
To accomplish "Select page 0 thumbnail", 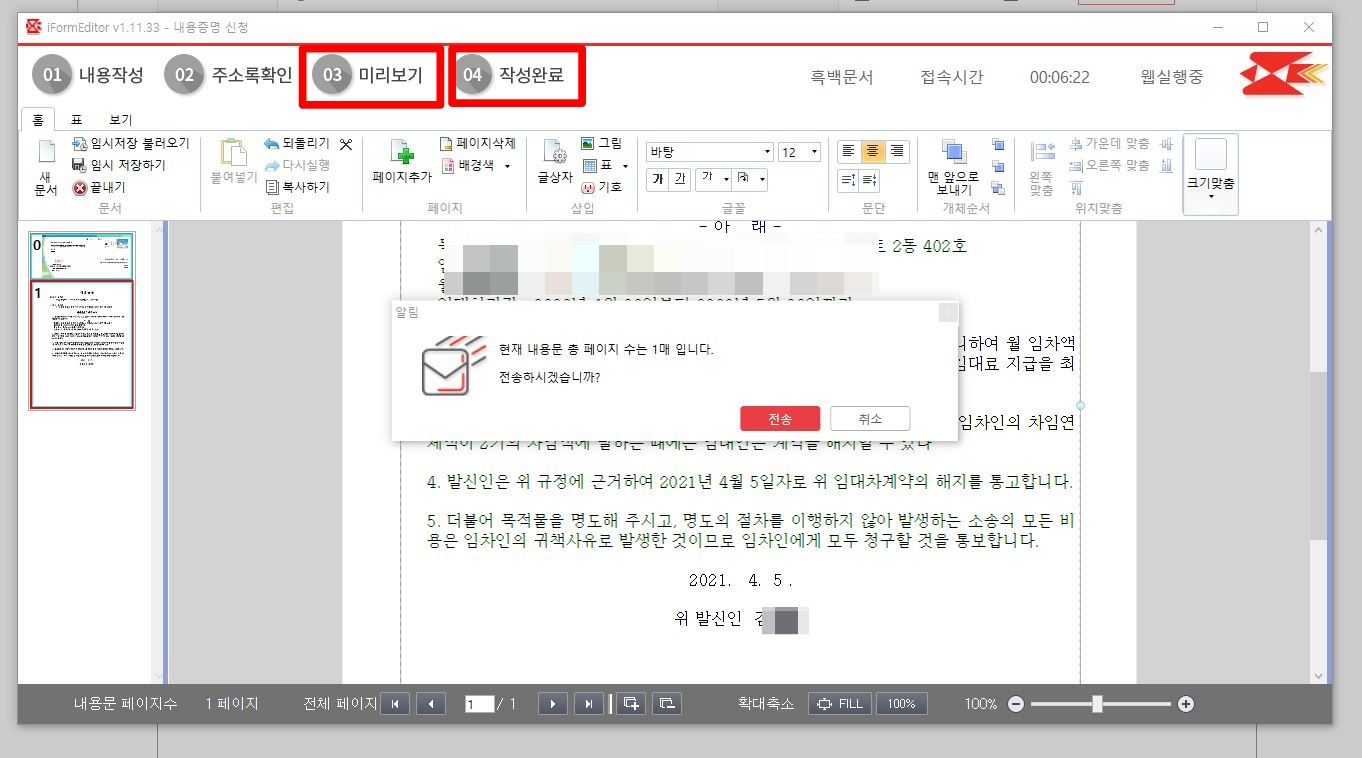I will point(81,255).
